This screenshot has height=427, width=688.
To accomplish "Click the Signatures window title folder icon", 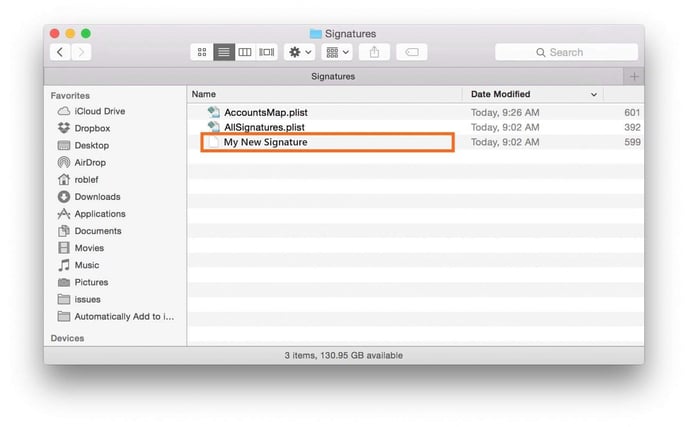I will pyautogui.click(x=315, y=34).
